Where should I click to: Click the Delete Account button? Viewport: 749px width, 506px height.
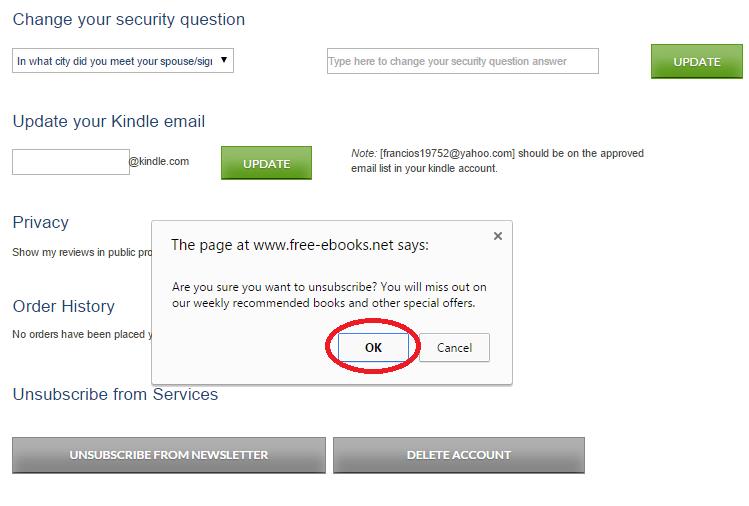(458, 455)
